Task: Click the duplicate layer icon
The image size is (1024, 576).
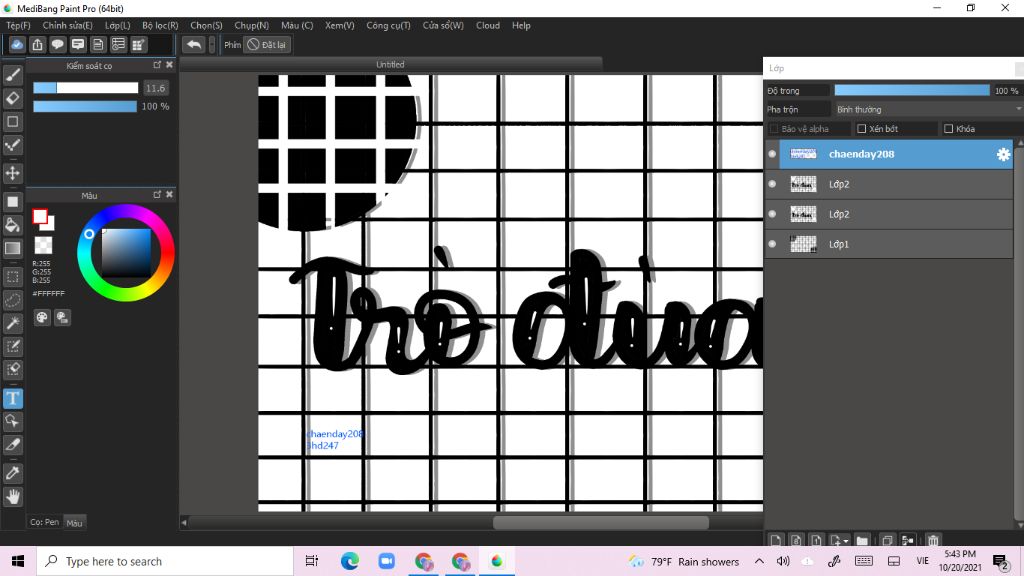Action: pyautogui.click(x=887, y=540)
